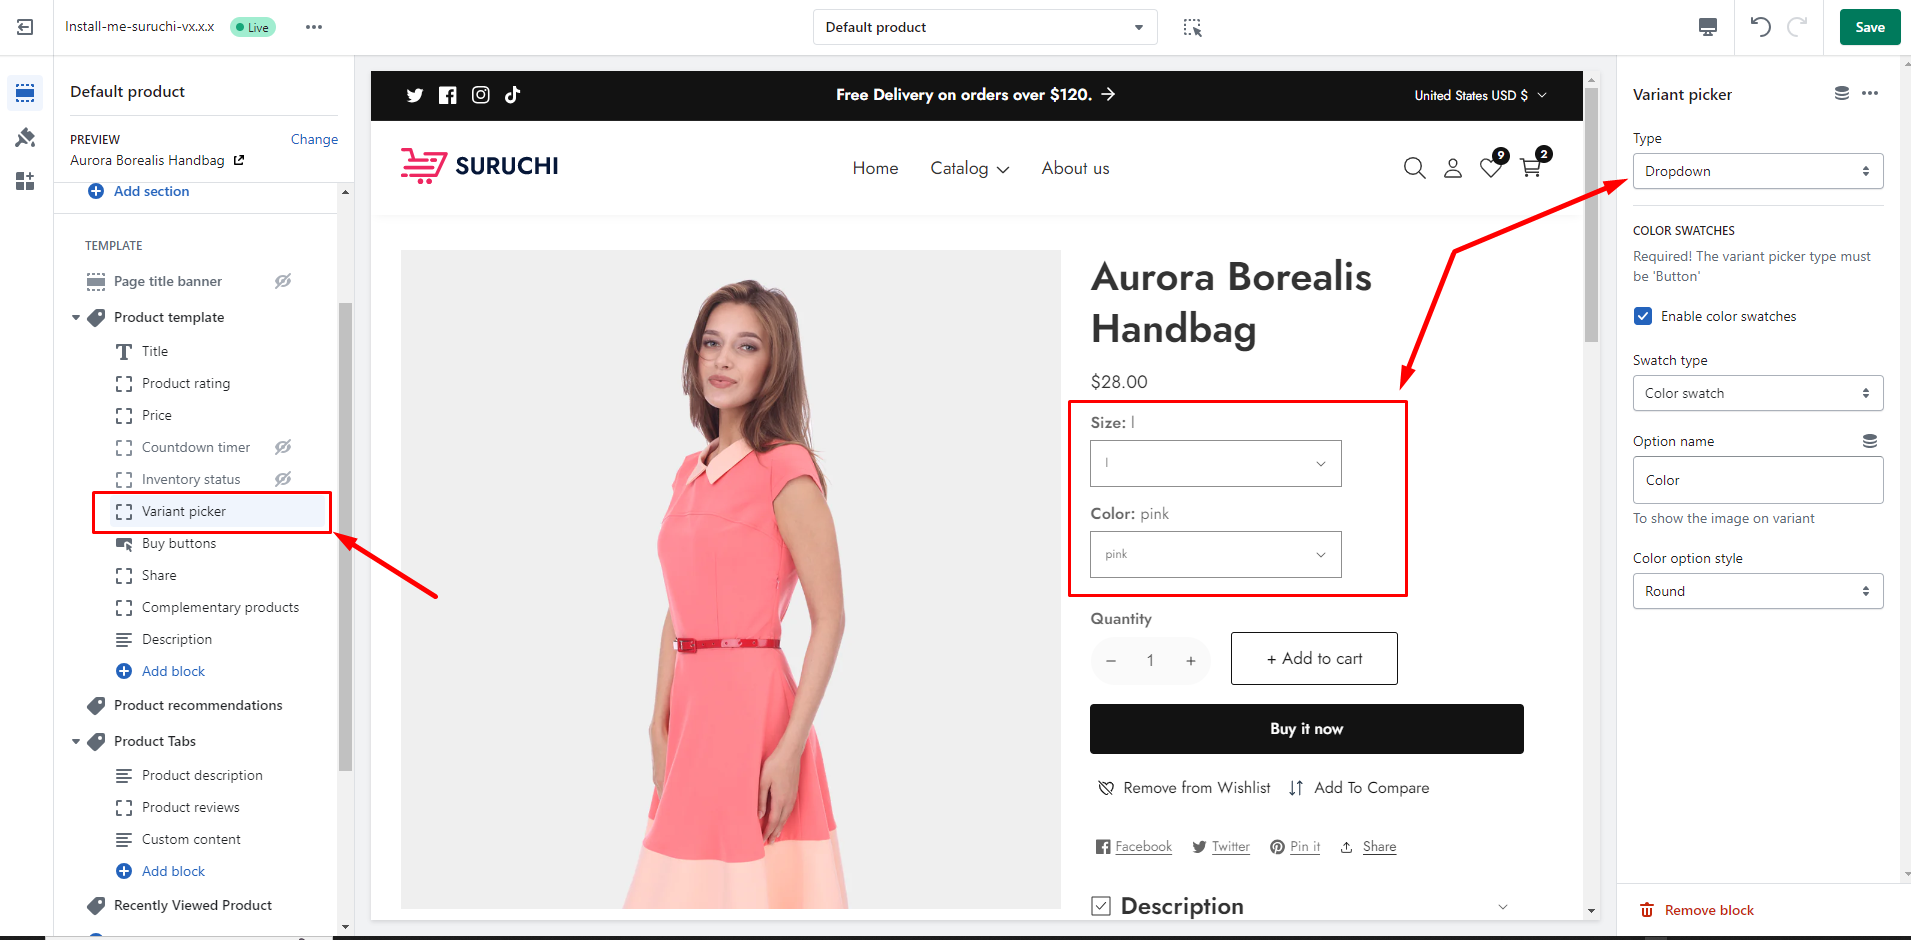
Task: Open the Catalog menu in store navigation
Action: [x=969, y=168]
